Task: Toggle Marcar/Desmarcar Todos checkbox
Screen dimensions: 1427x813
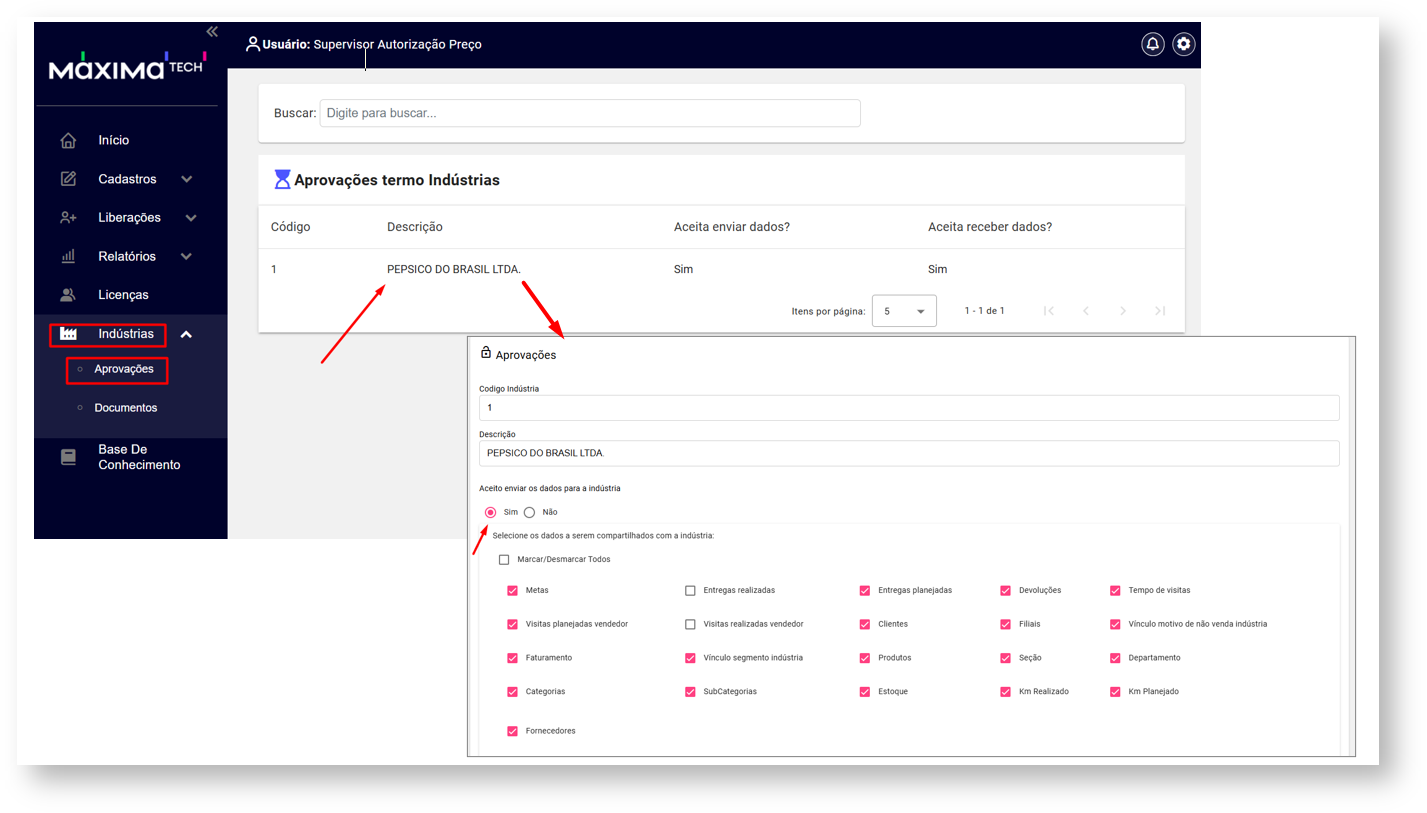Action: [504, 559]
